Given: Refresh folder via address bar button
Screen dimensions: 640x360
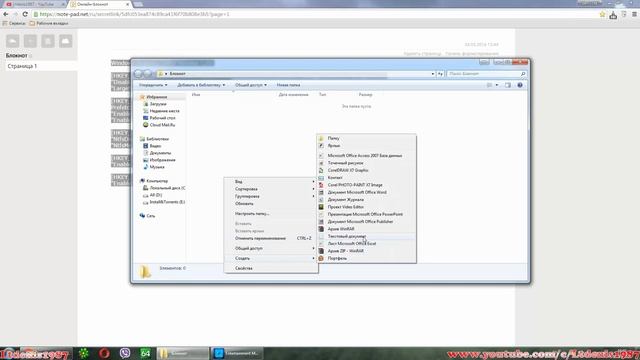Looking at the screenshot, I should [440, 74].
